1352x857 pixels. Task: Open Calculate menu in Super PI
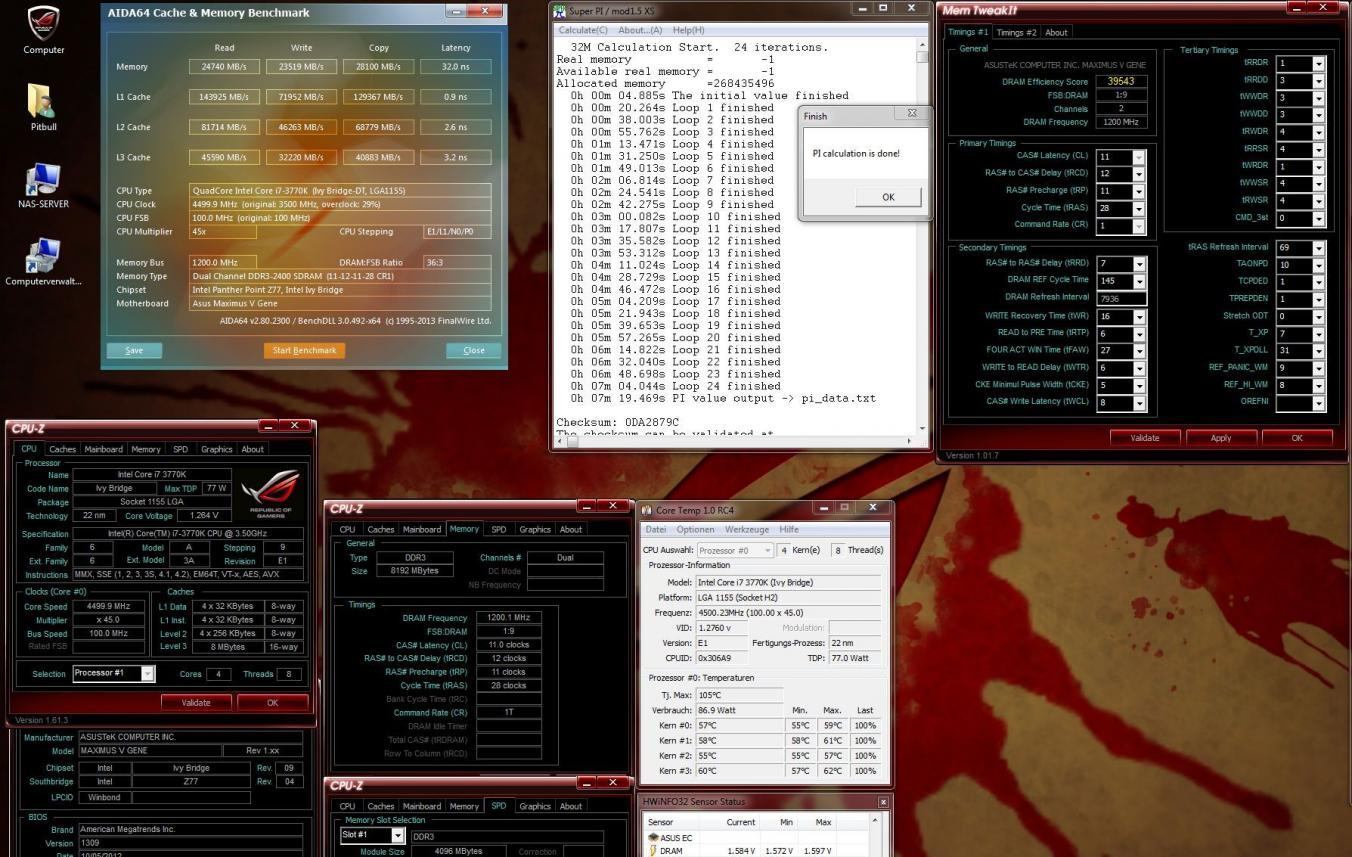pos(583,30)
